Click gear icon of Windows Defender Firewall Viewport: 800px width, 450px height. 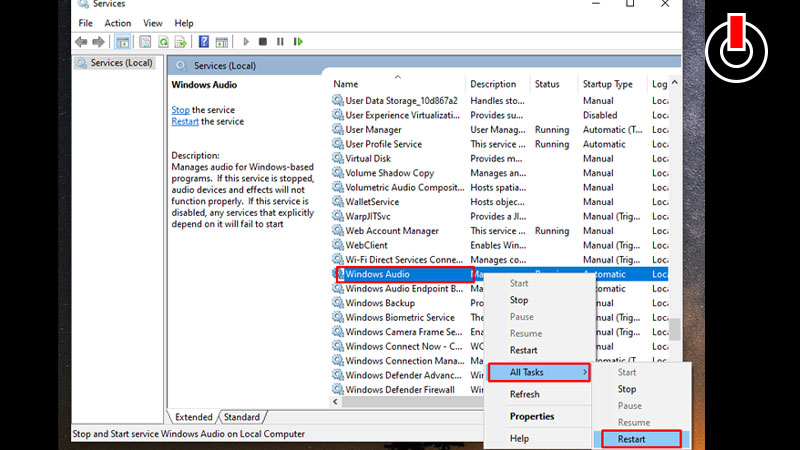[x=338, y=389]
